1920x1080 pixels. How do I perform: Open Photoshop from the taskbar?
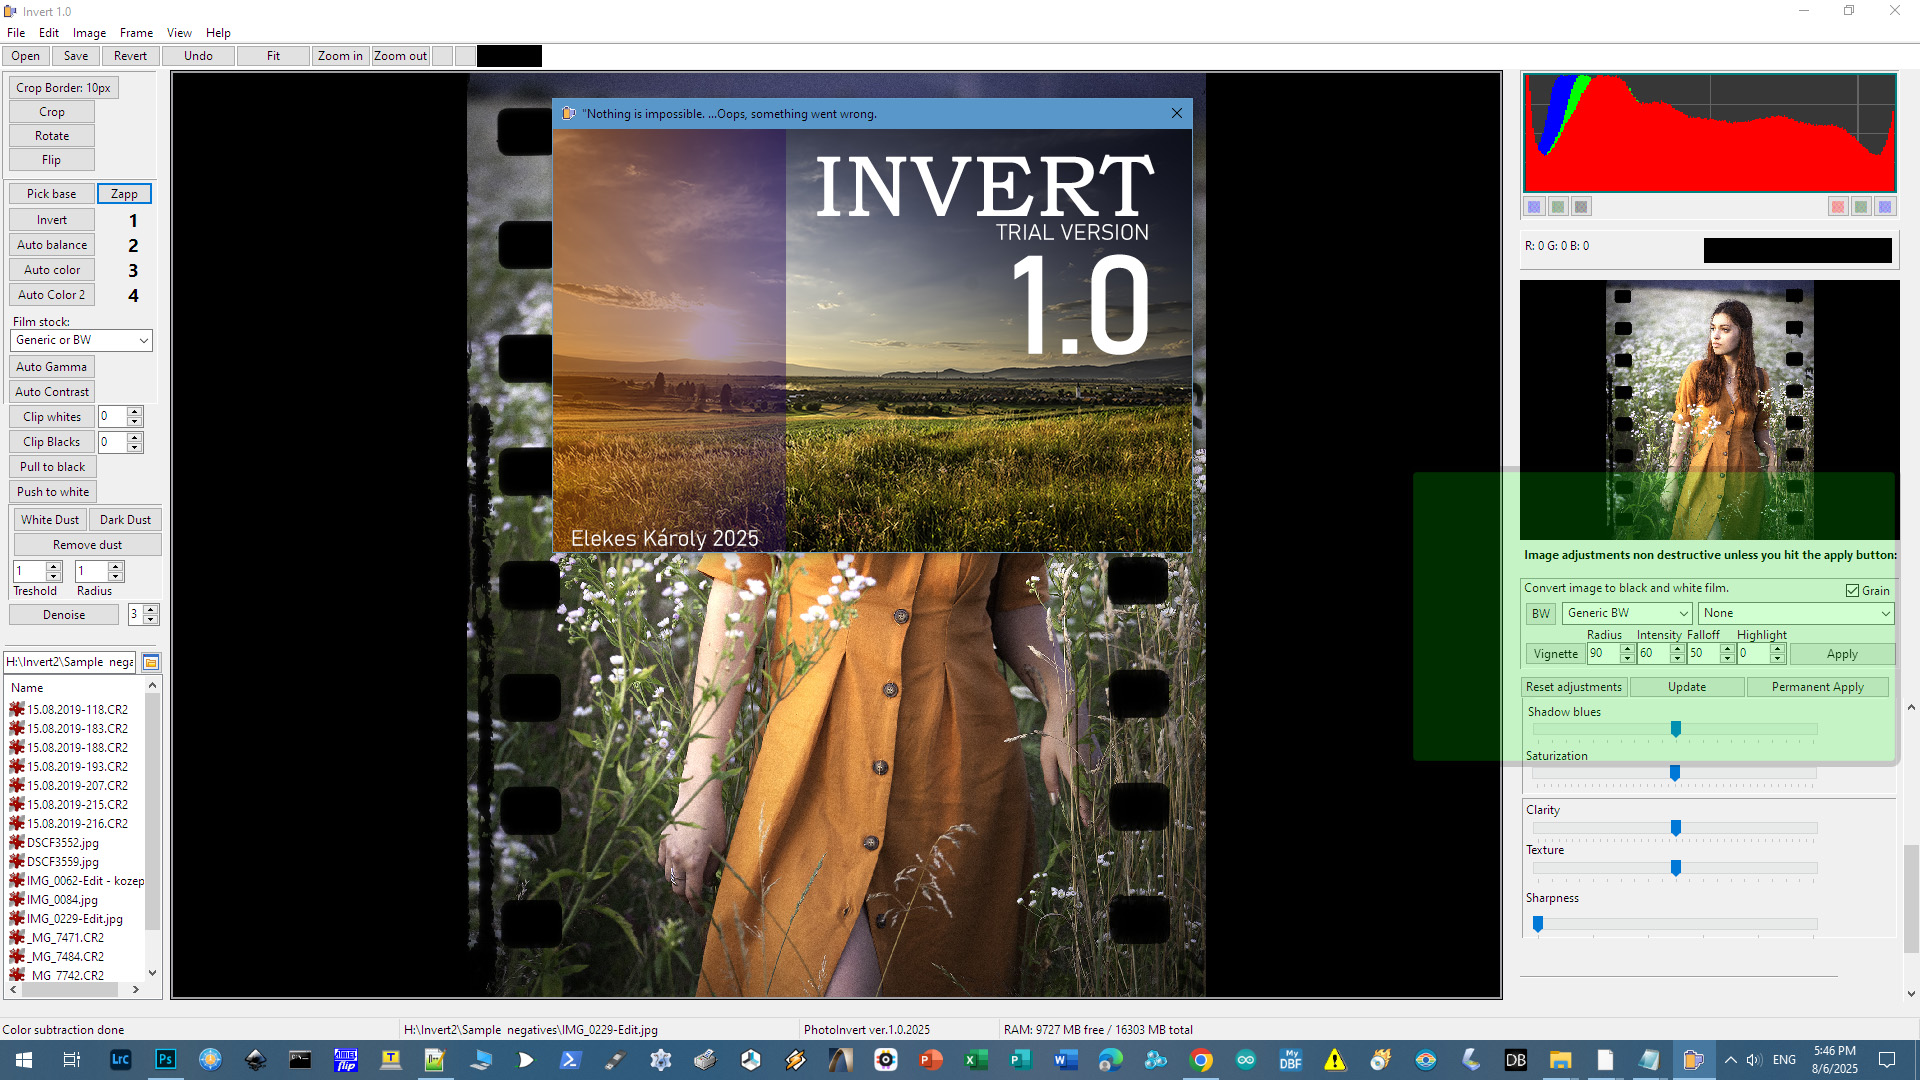[x=166, y=1060]
